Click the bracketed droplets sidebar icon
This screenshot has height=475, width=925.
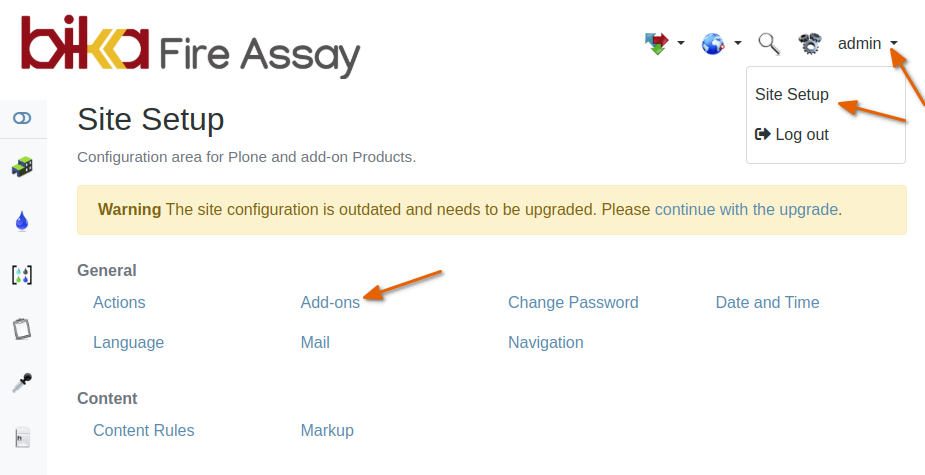coord(22,274)
